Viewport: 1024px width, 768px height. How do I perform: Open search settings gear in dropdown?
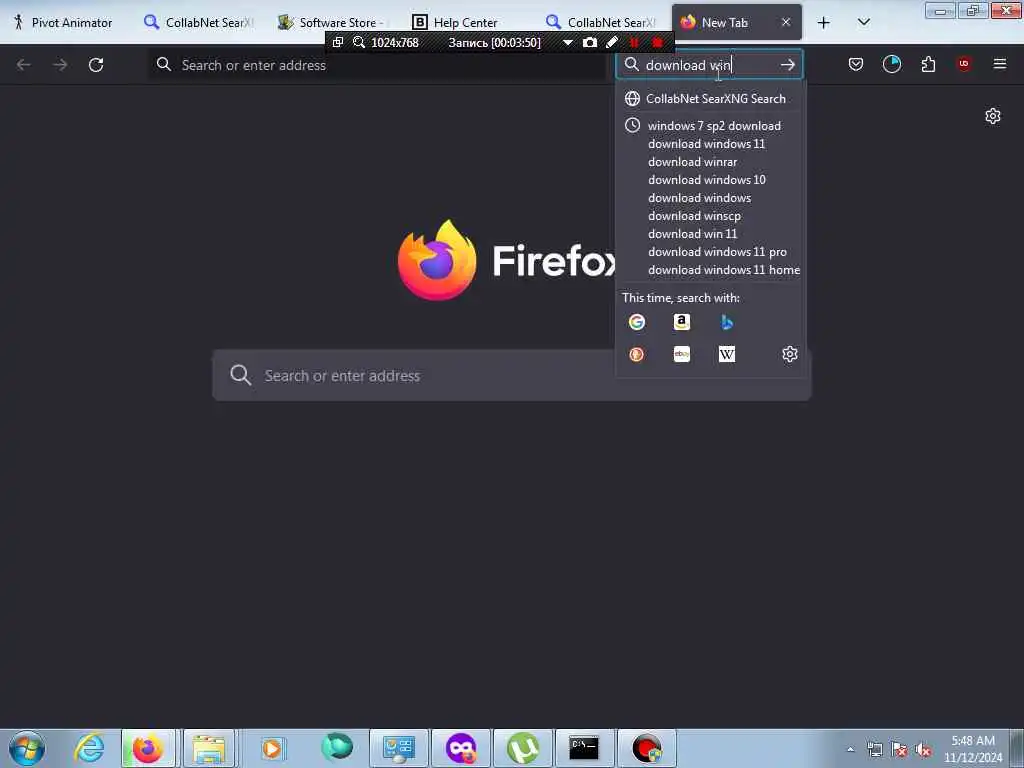(x=790, y=354)
